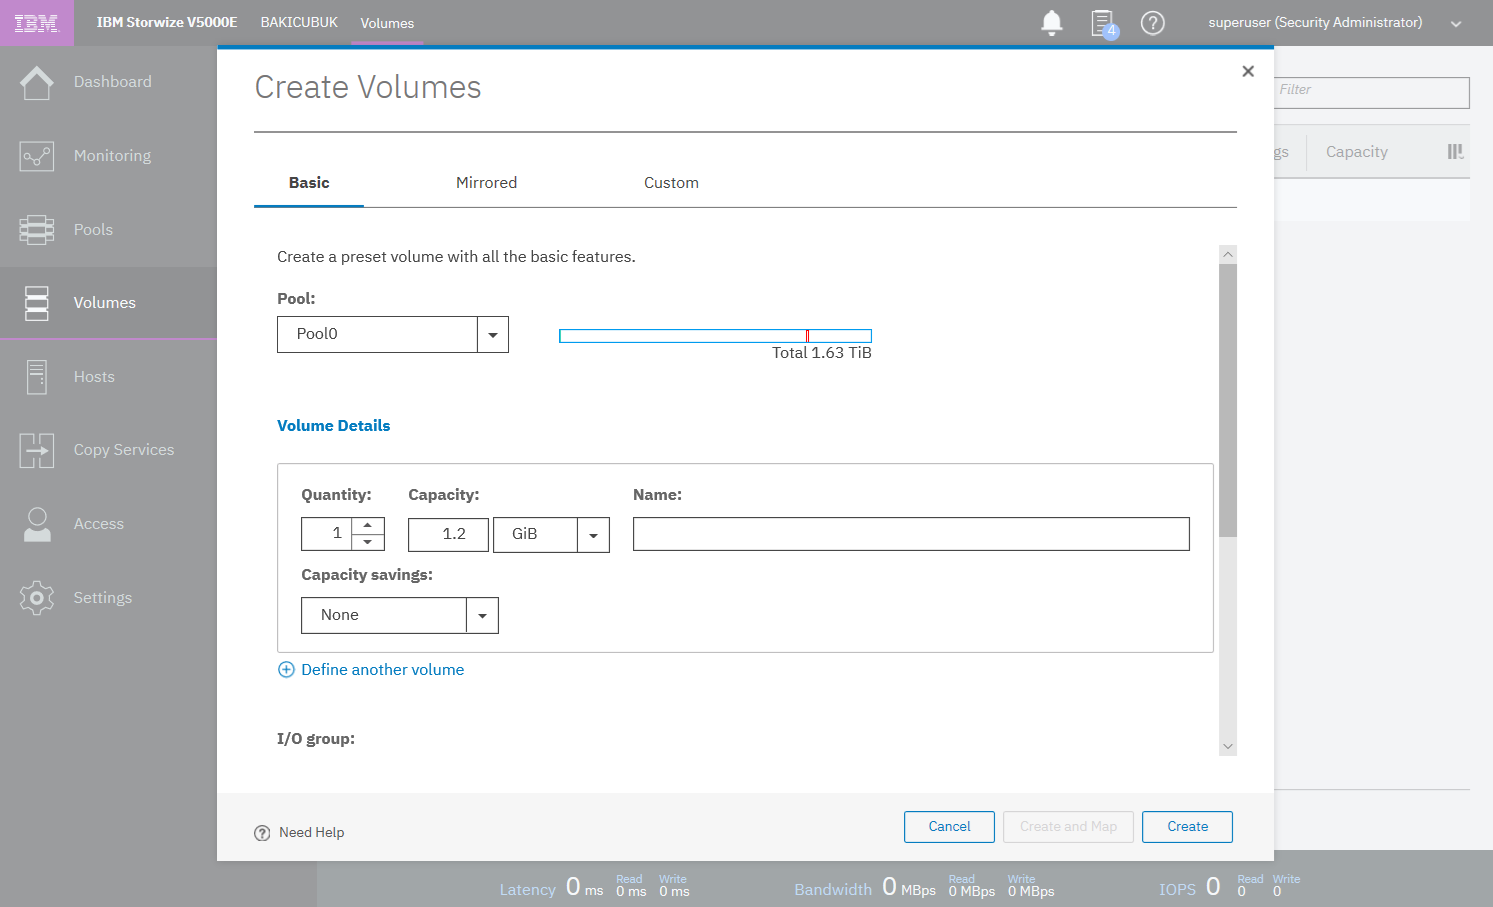Click the Quantity number field
This screenshot has width=1493, height=907.
click(327, 534)
